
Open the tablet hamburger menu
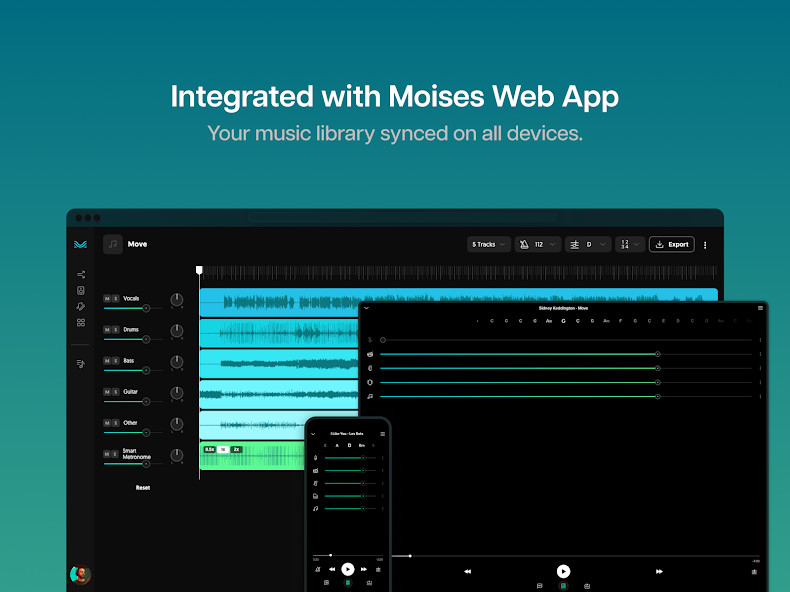pyautogui.click(x=760, y=308)
